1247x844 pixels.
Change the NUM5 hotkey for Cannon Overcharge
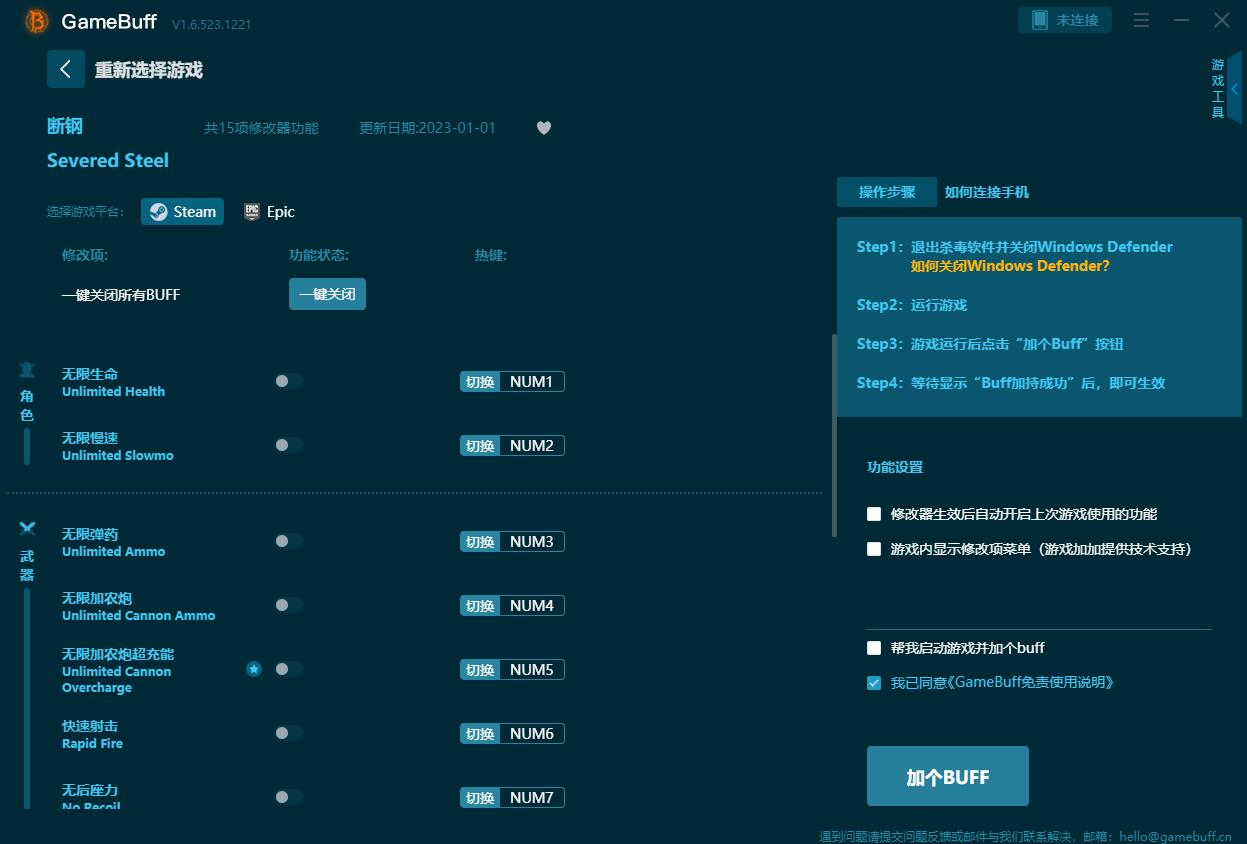pos(531,669)
